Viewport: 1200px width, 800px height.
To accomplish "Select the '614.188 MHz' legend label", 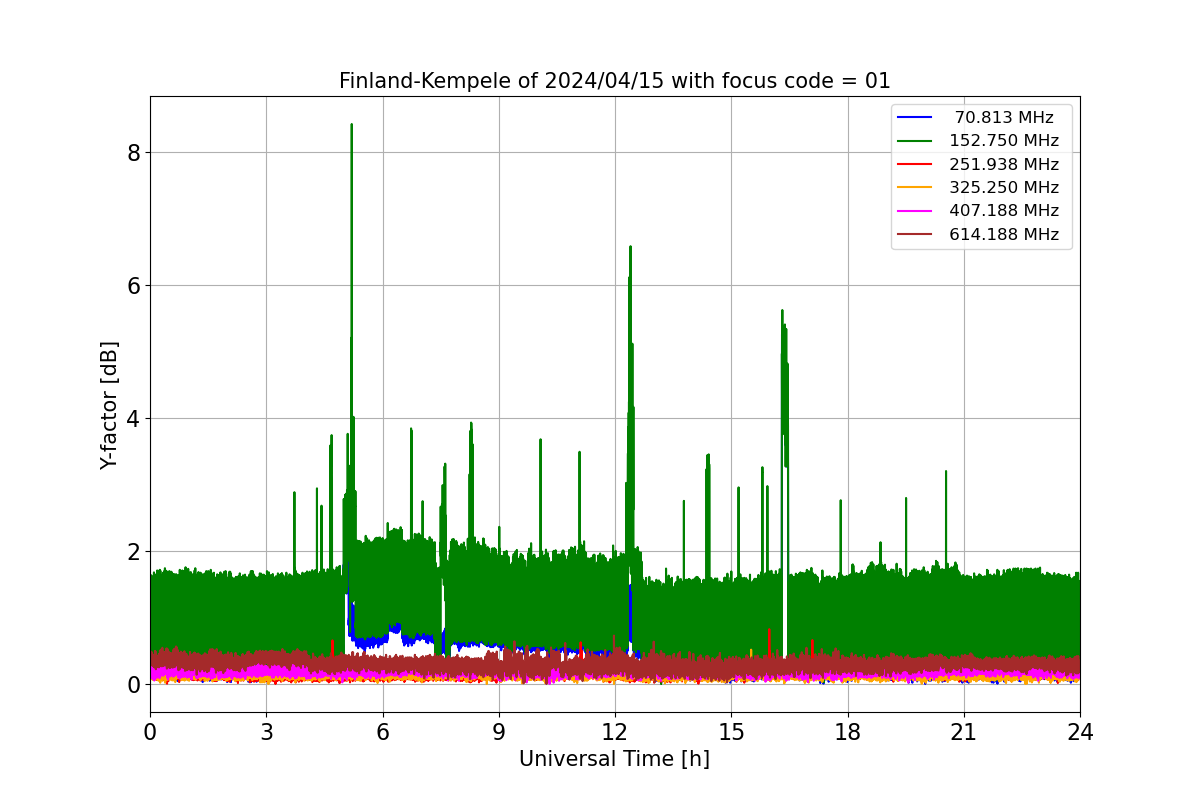I will click(x=1003, y=235).
